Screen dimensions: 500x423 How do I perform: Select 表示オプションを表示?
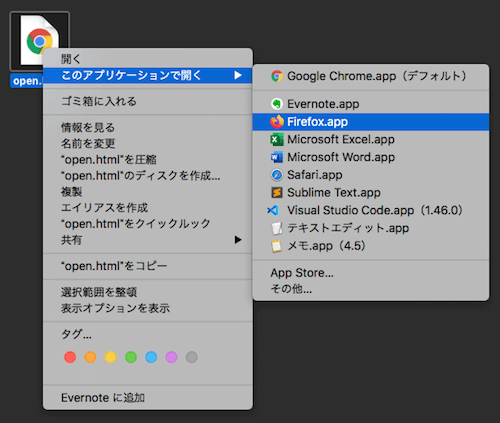(x=148, y=308)
